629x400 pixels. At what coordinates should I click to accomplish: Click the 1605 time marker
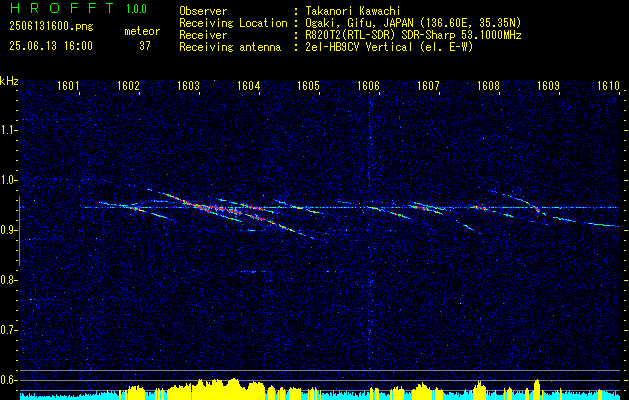pos(308,85)
